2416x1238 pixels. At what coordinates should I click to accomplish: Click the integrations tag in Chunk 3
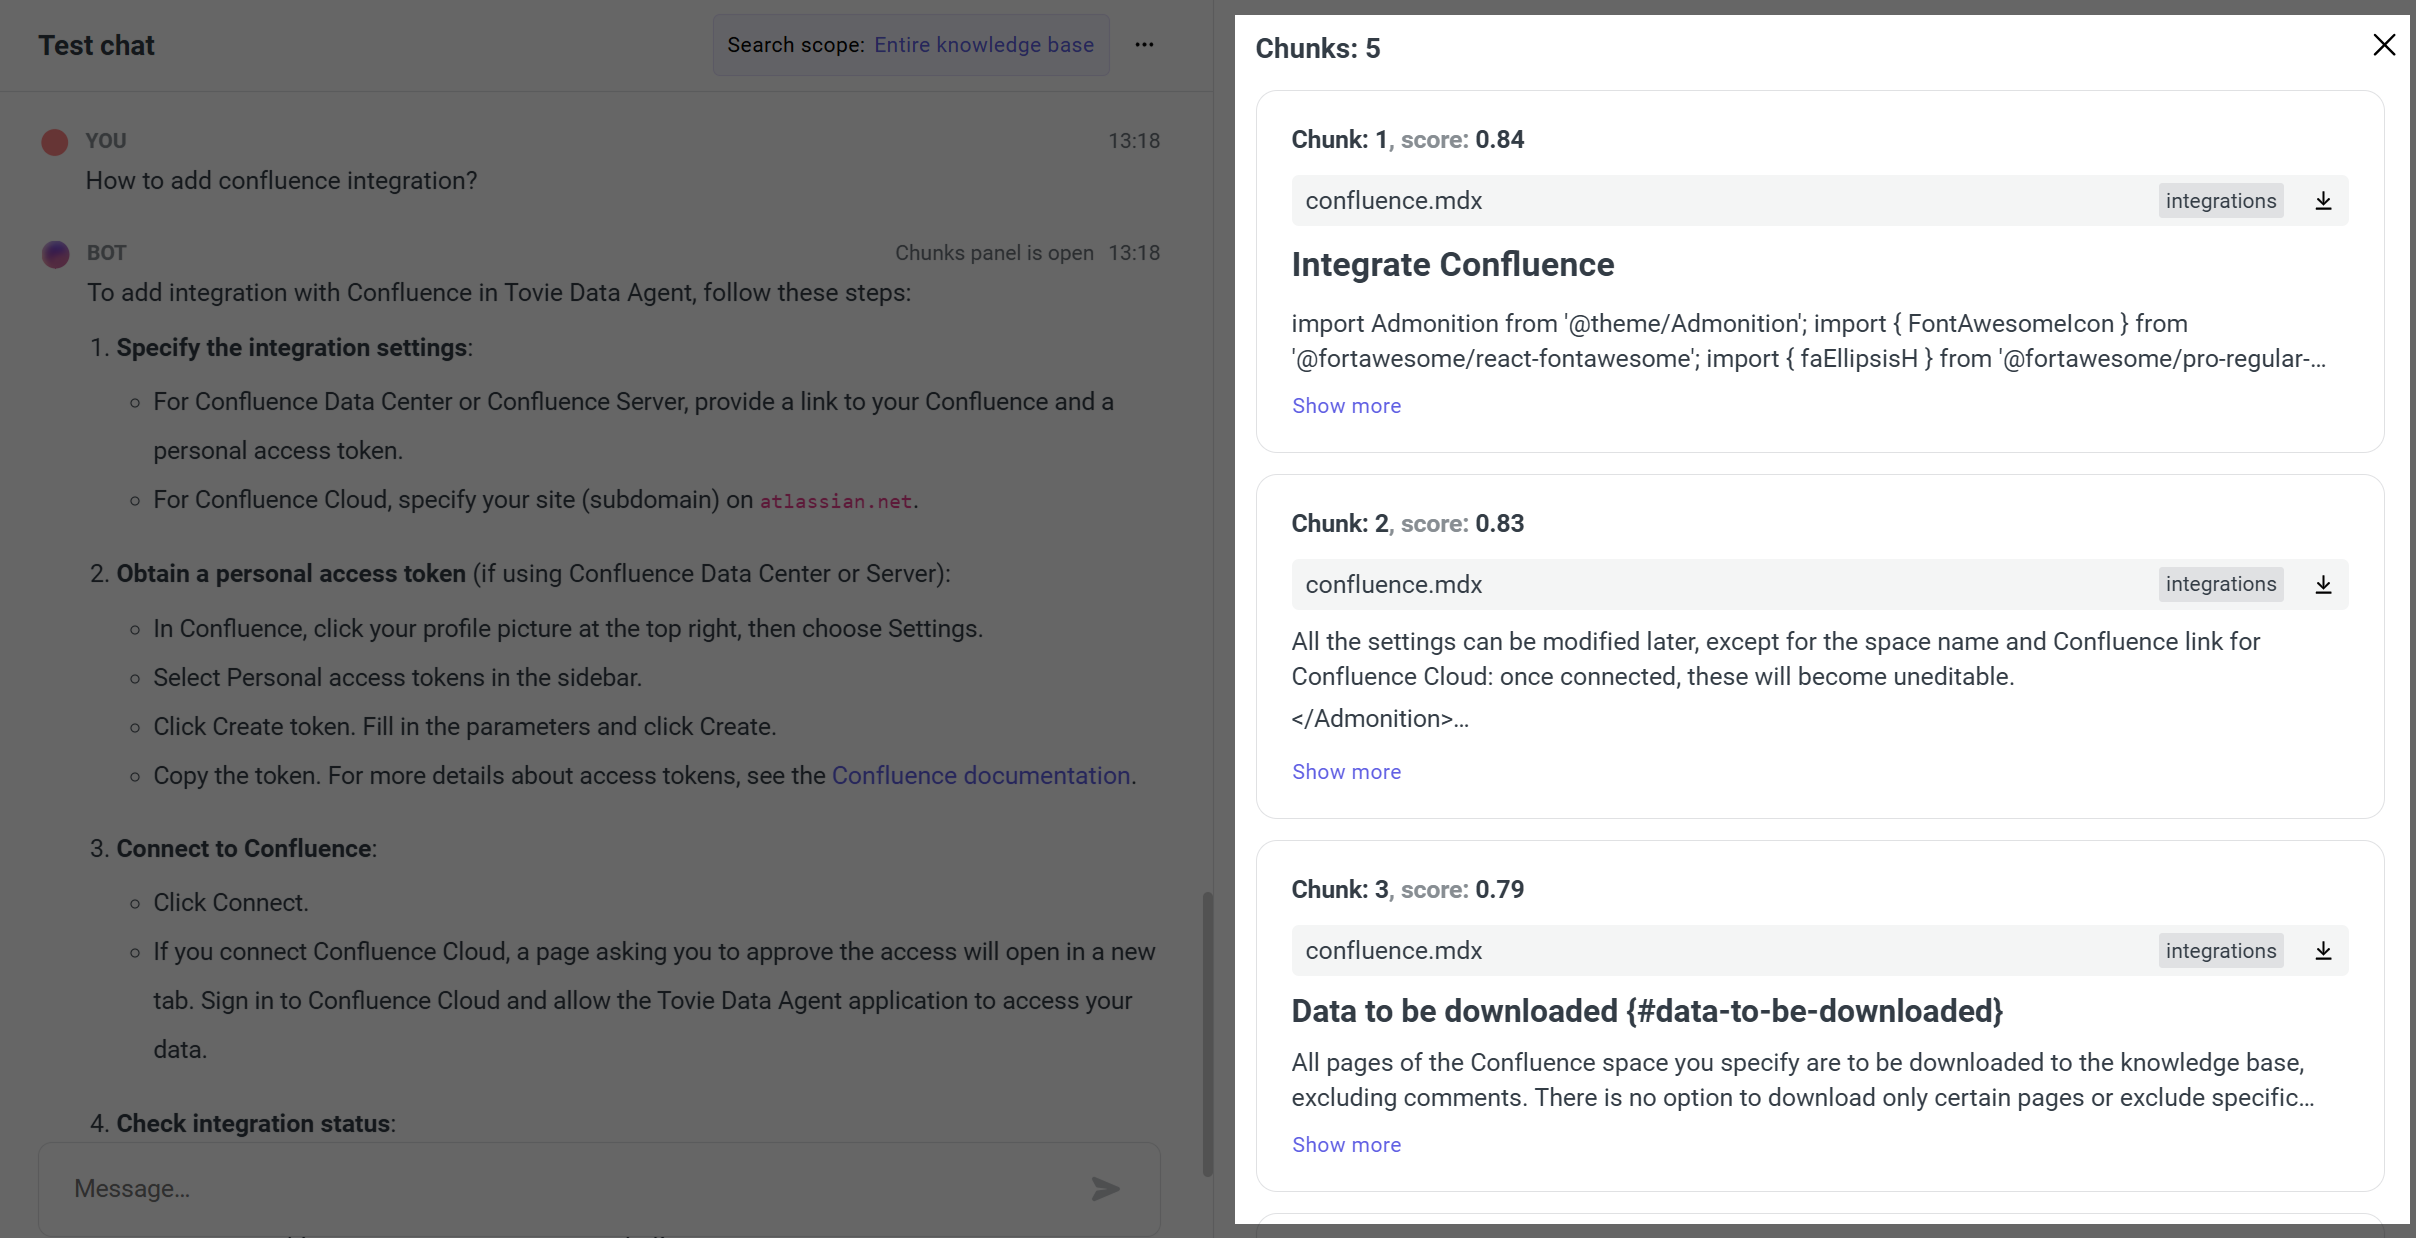pyautogui.click(x=2221, y=951)
